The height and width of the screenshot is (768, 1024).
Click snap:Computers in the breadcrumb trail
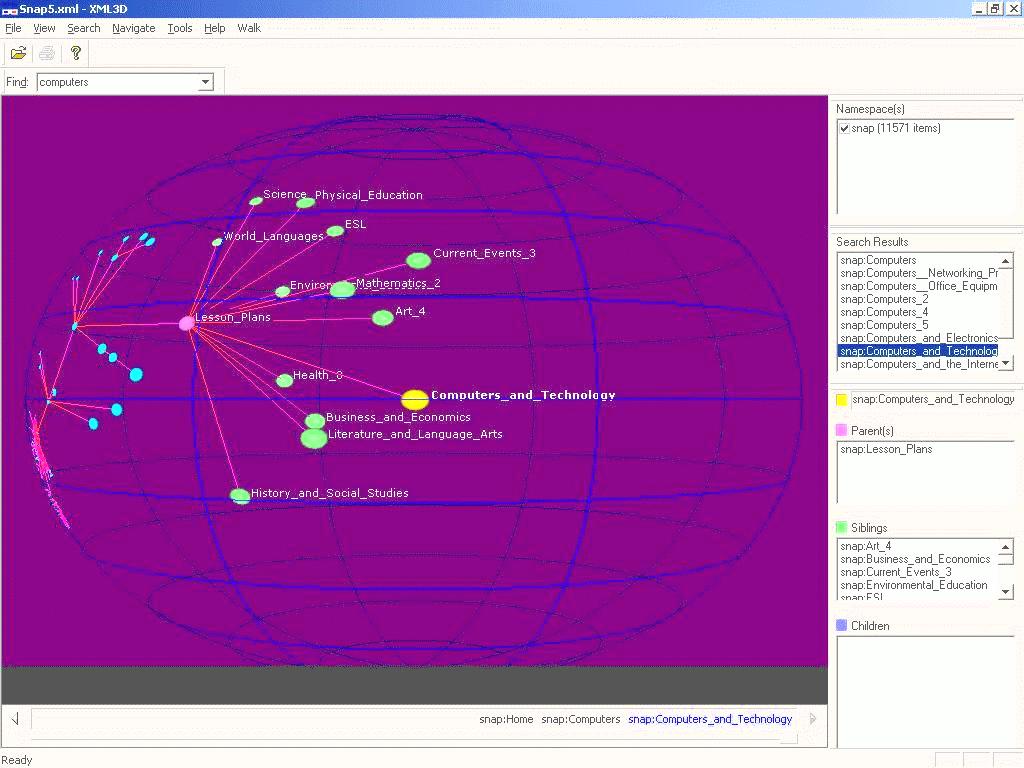(x=580, y=719)
